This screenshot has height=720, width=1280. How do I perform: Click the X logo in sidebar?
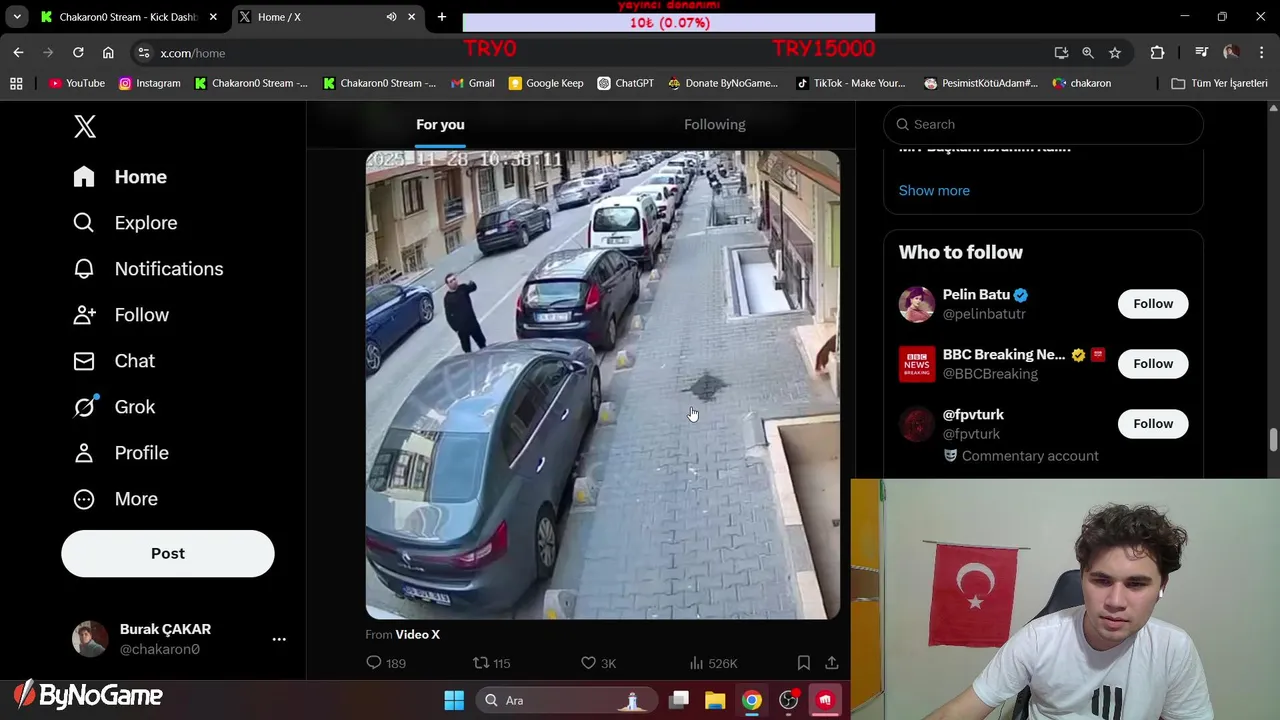(85, 126)
